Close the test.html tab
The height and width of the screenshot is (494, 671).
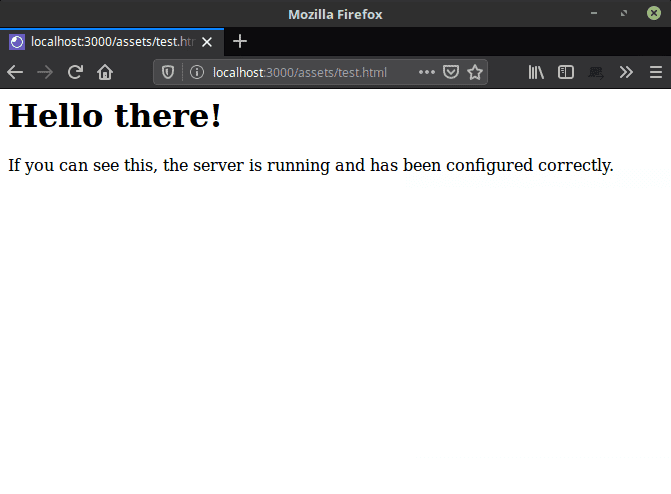click(207, 42)
